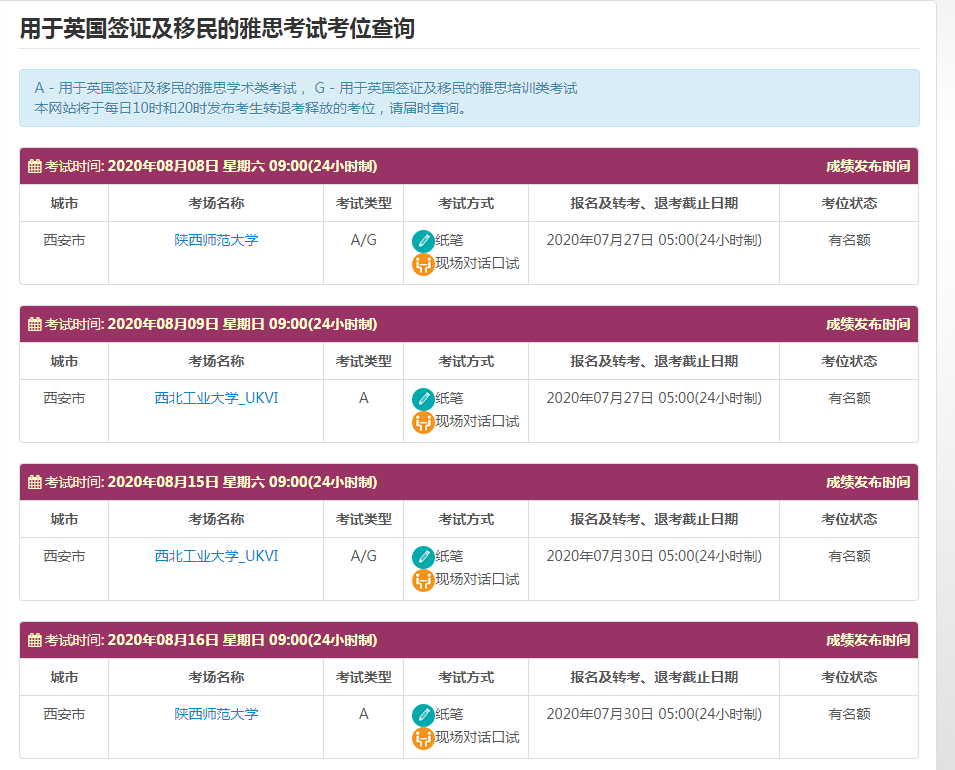
Task: Click the 纸笔 pencil icon for 08月09日 exam
Action: [423, 399]
